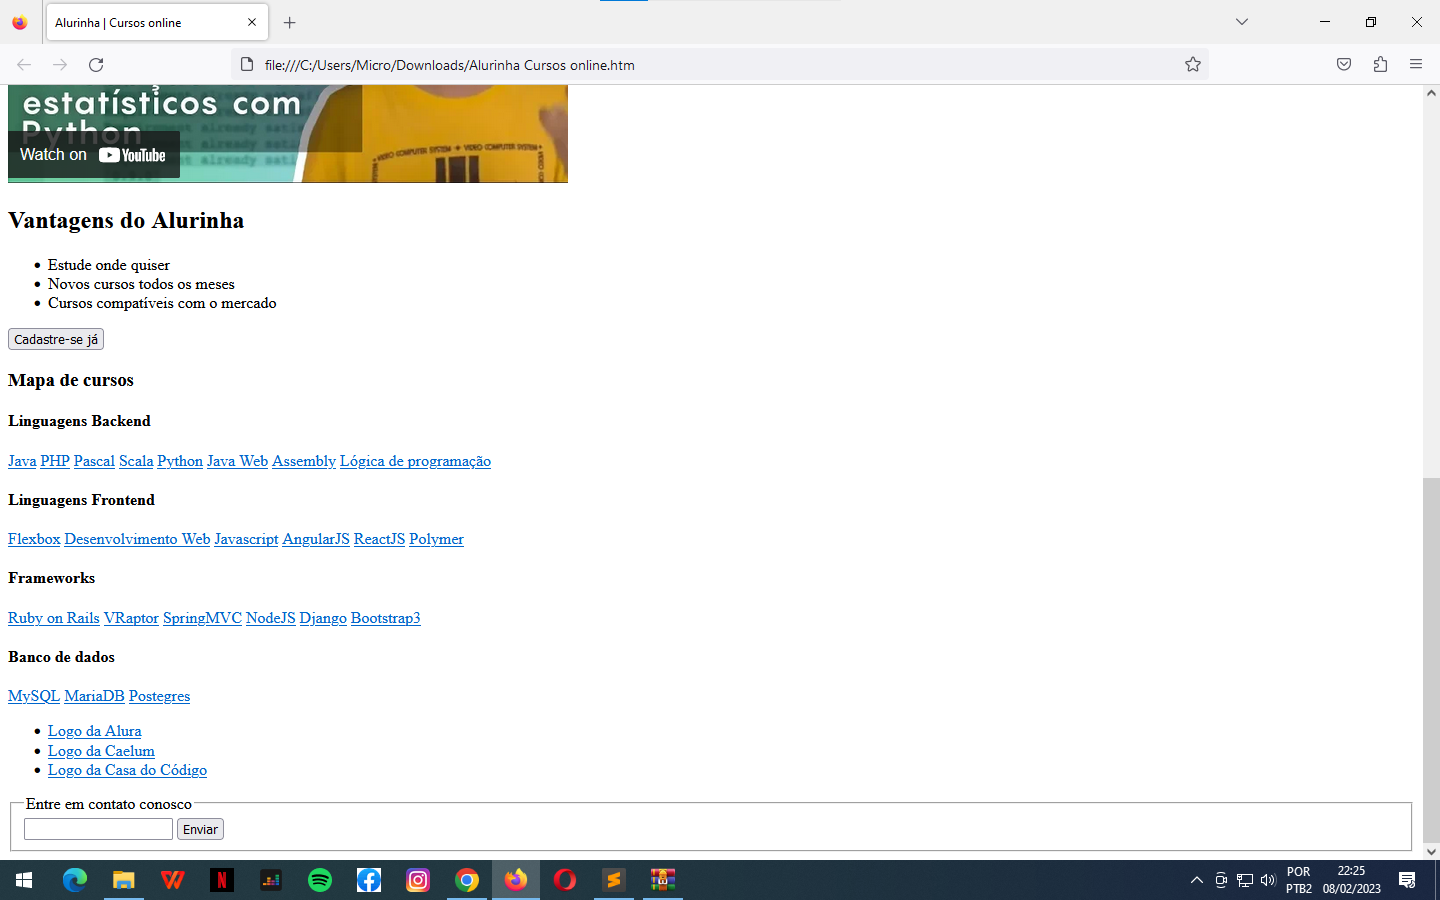The image size is (1440, 900).
Task: Open Deezer equalizer app in taskbar
Action: click(271, 880)
